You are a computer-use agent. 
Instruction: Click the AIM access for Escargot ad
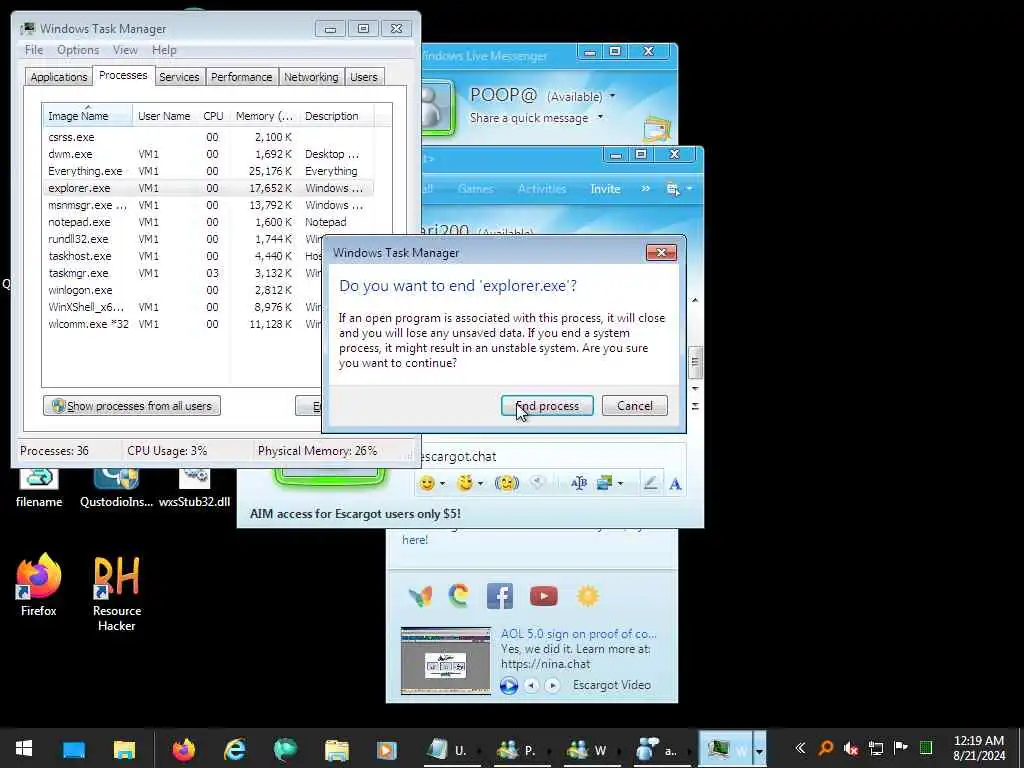tap(355, 513)
